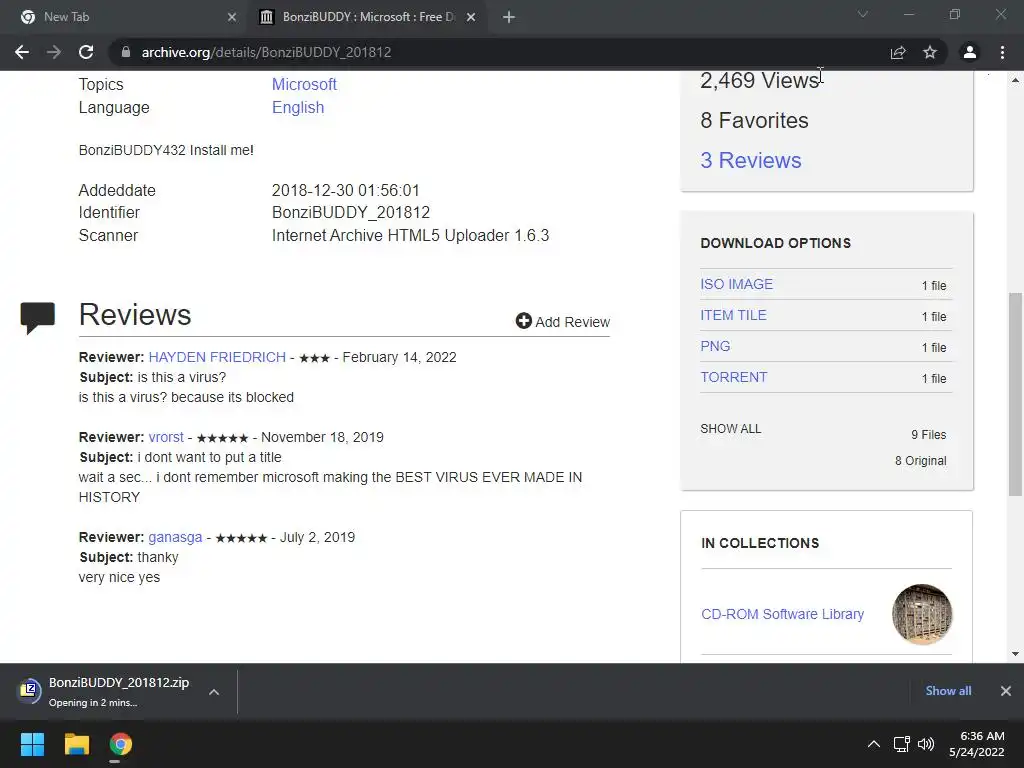This screenshot has height=768, width=1024.
Task: Reload the archive.org page
Action: (86, 52)
